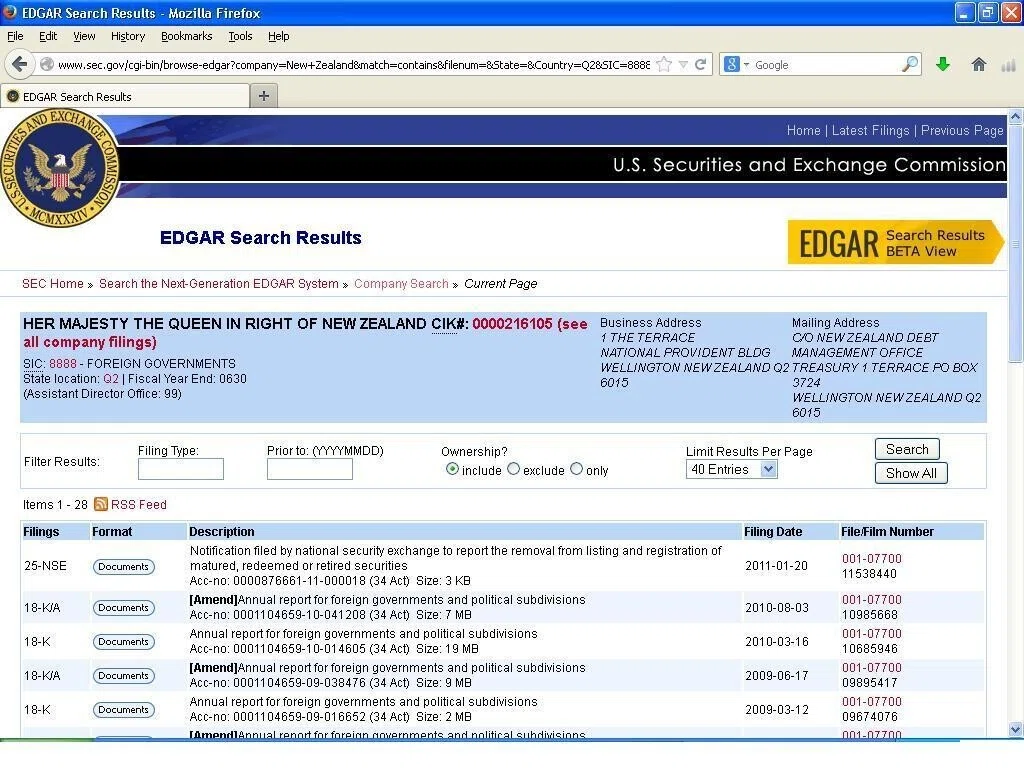The height and width of the screenshot is (768, 1024).
Task: Open the Edit menu
Action: 48,36
